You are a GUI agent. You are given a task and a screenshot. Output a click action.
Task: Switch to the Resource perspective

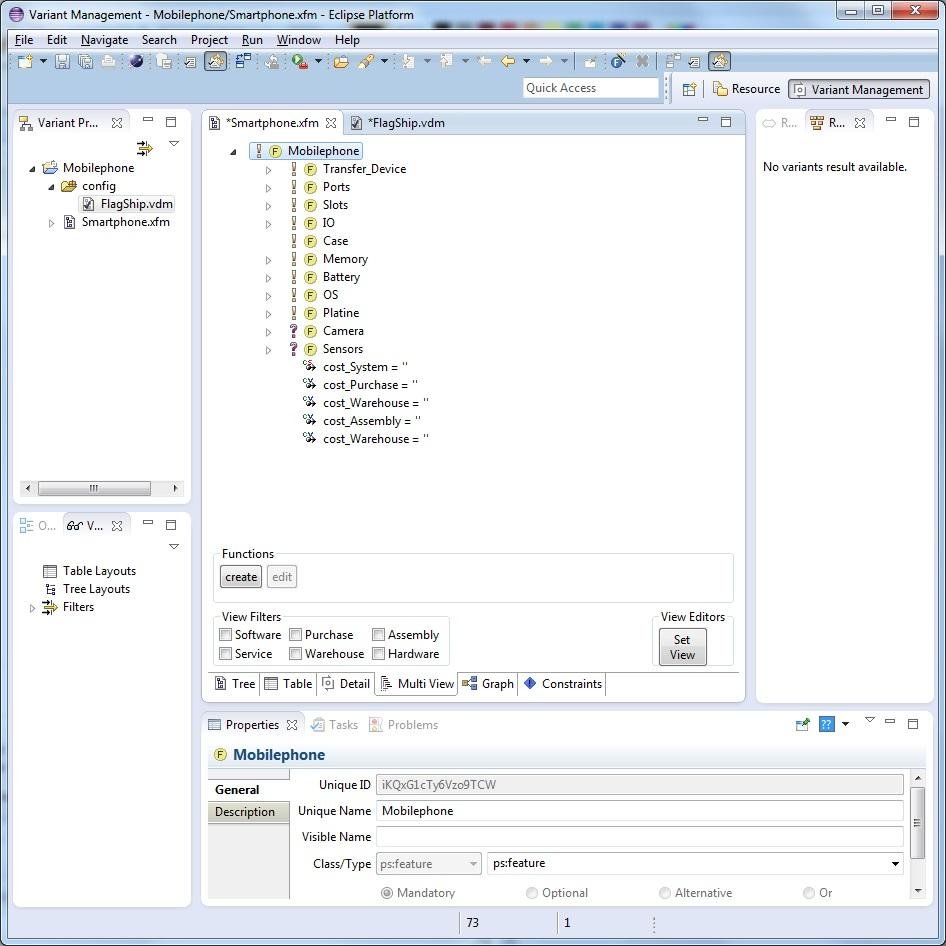[x=746, y=89]
